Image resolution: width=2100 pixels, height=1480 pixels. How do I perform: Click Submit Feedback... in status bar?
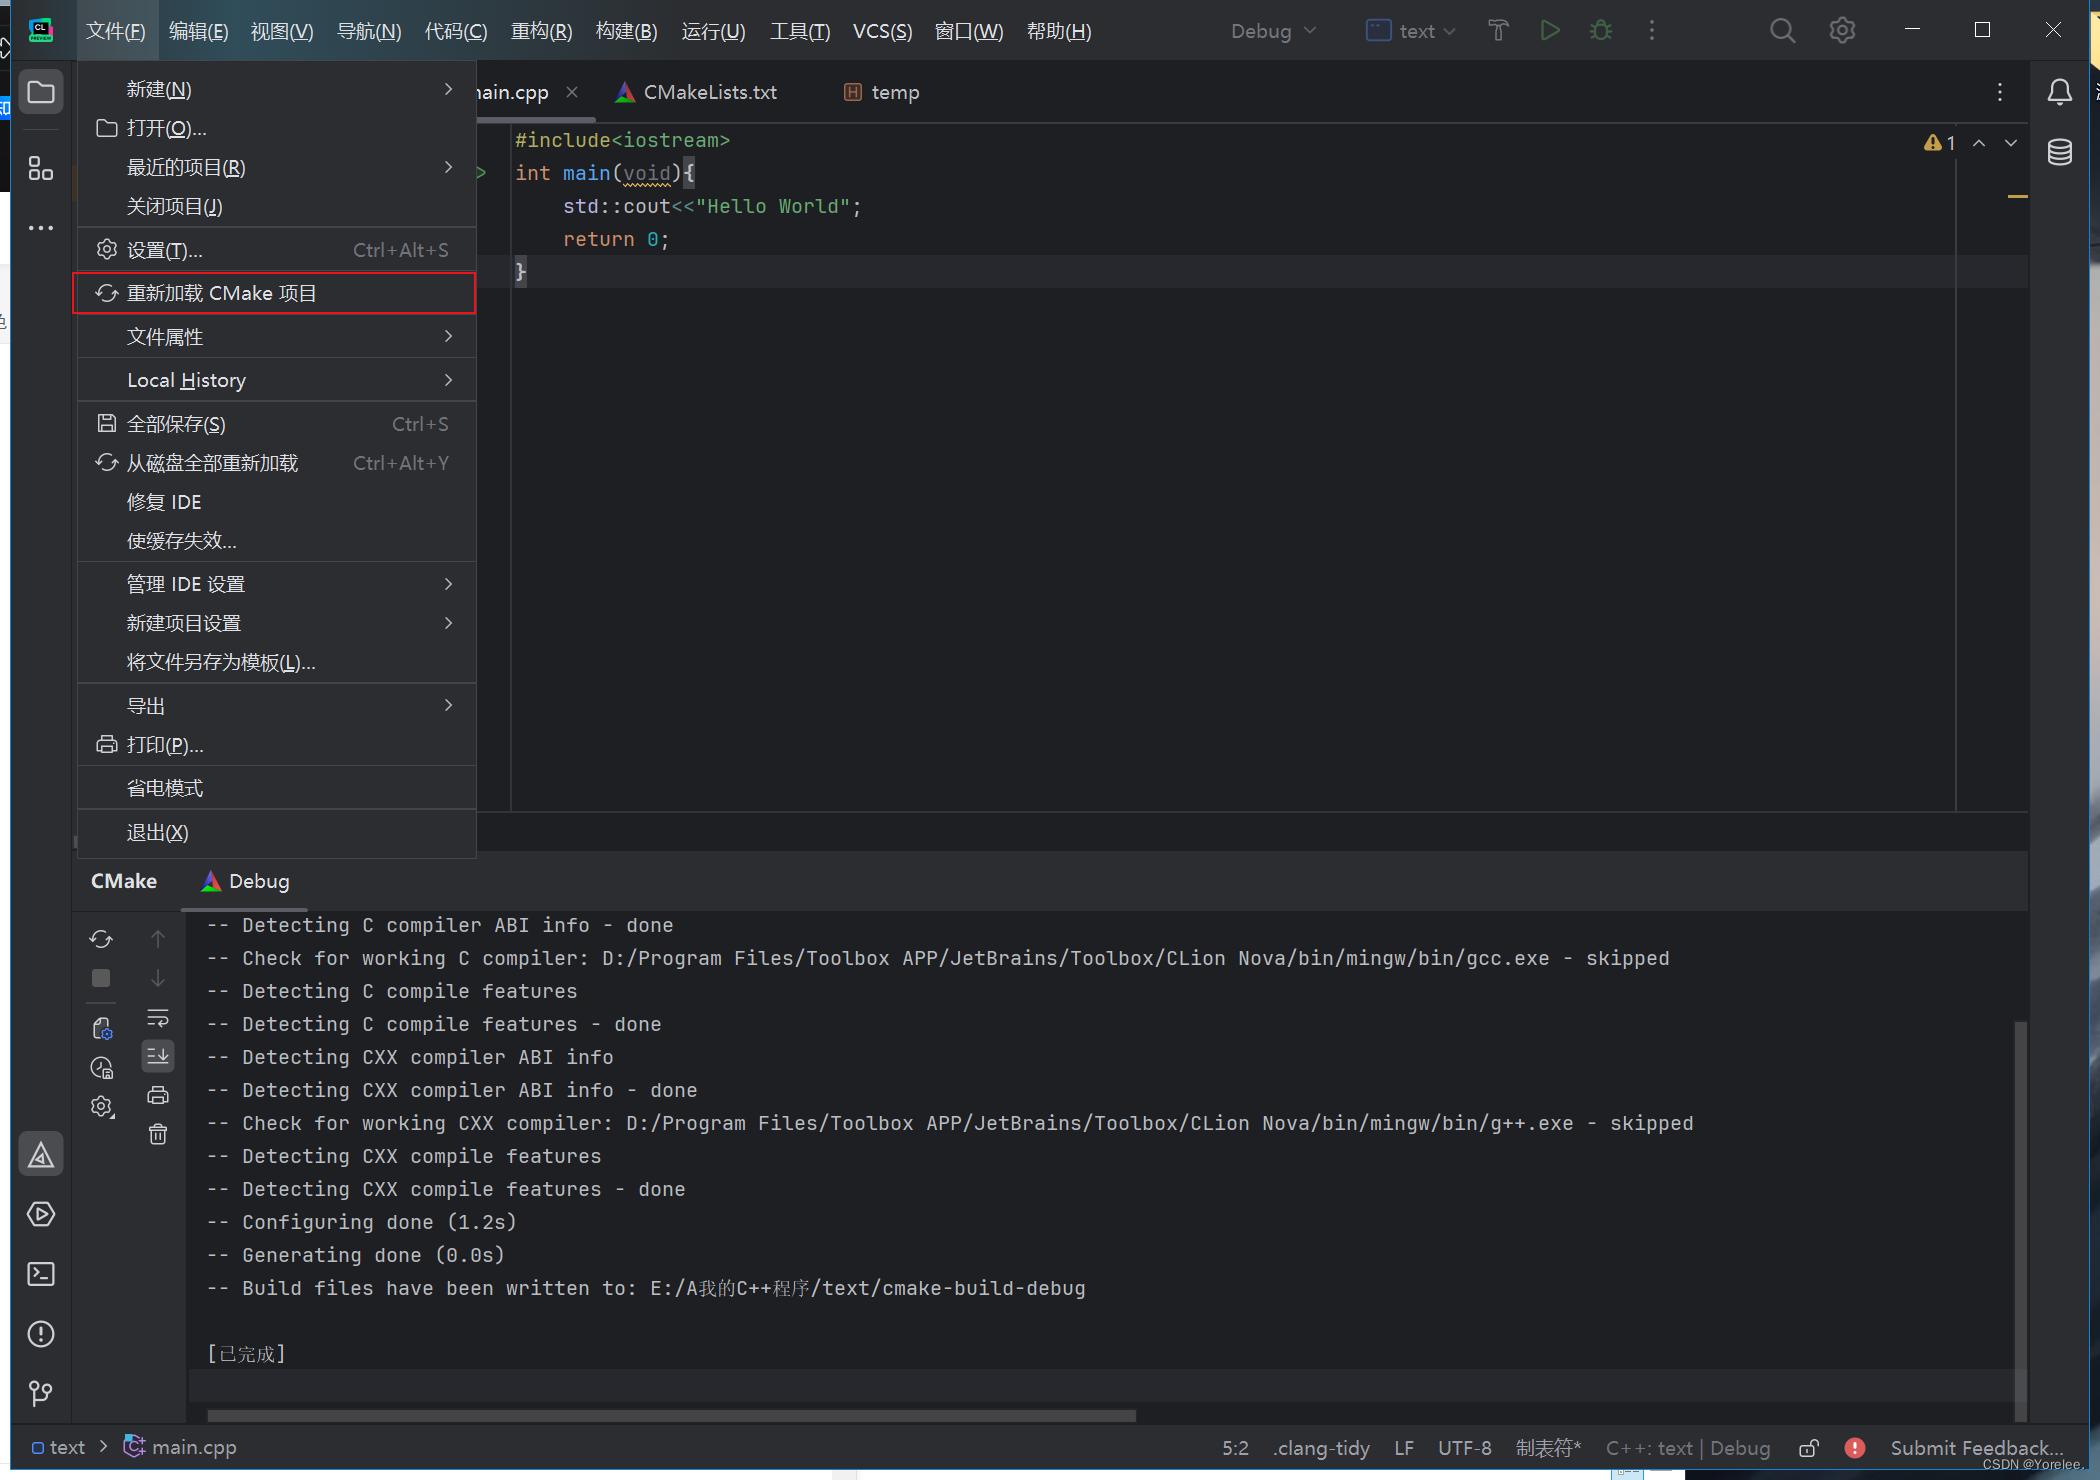click(x=1976, y=1448)
